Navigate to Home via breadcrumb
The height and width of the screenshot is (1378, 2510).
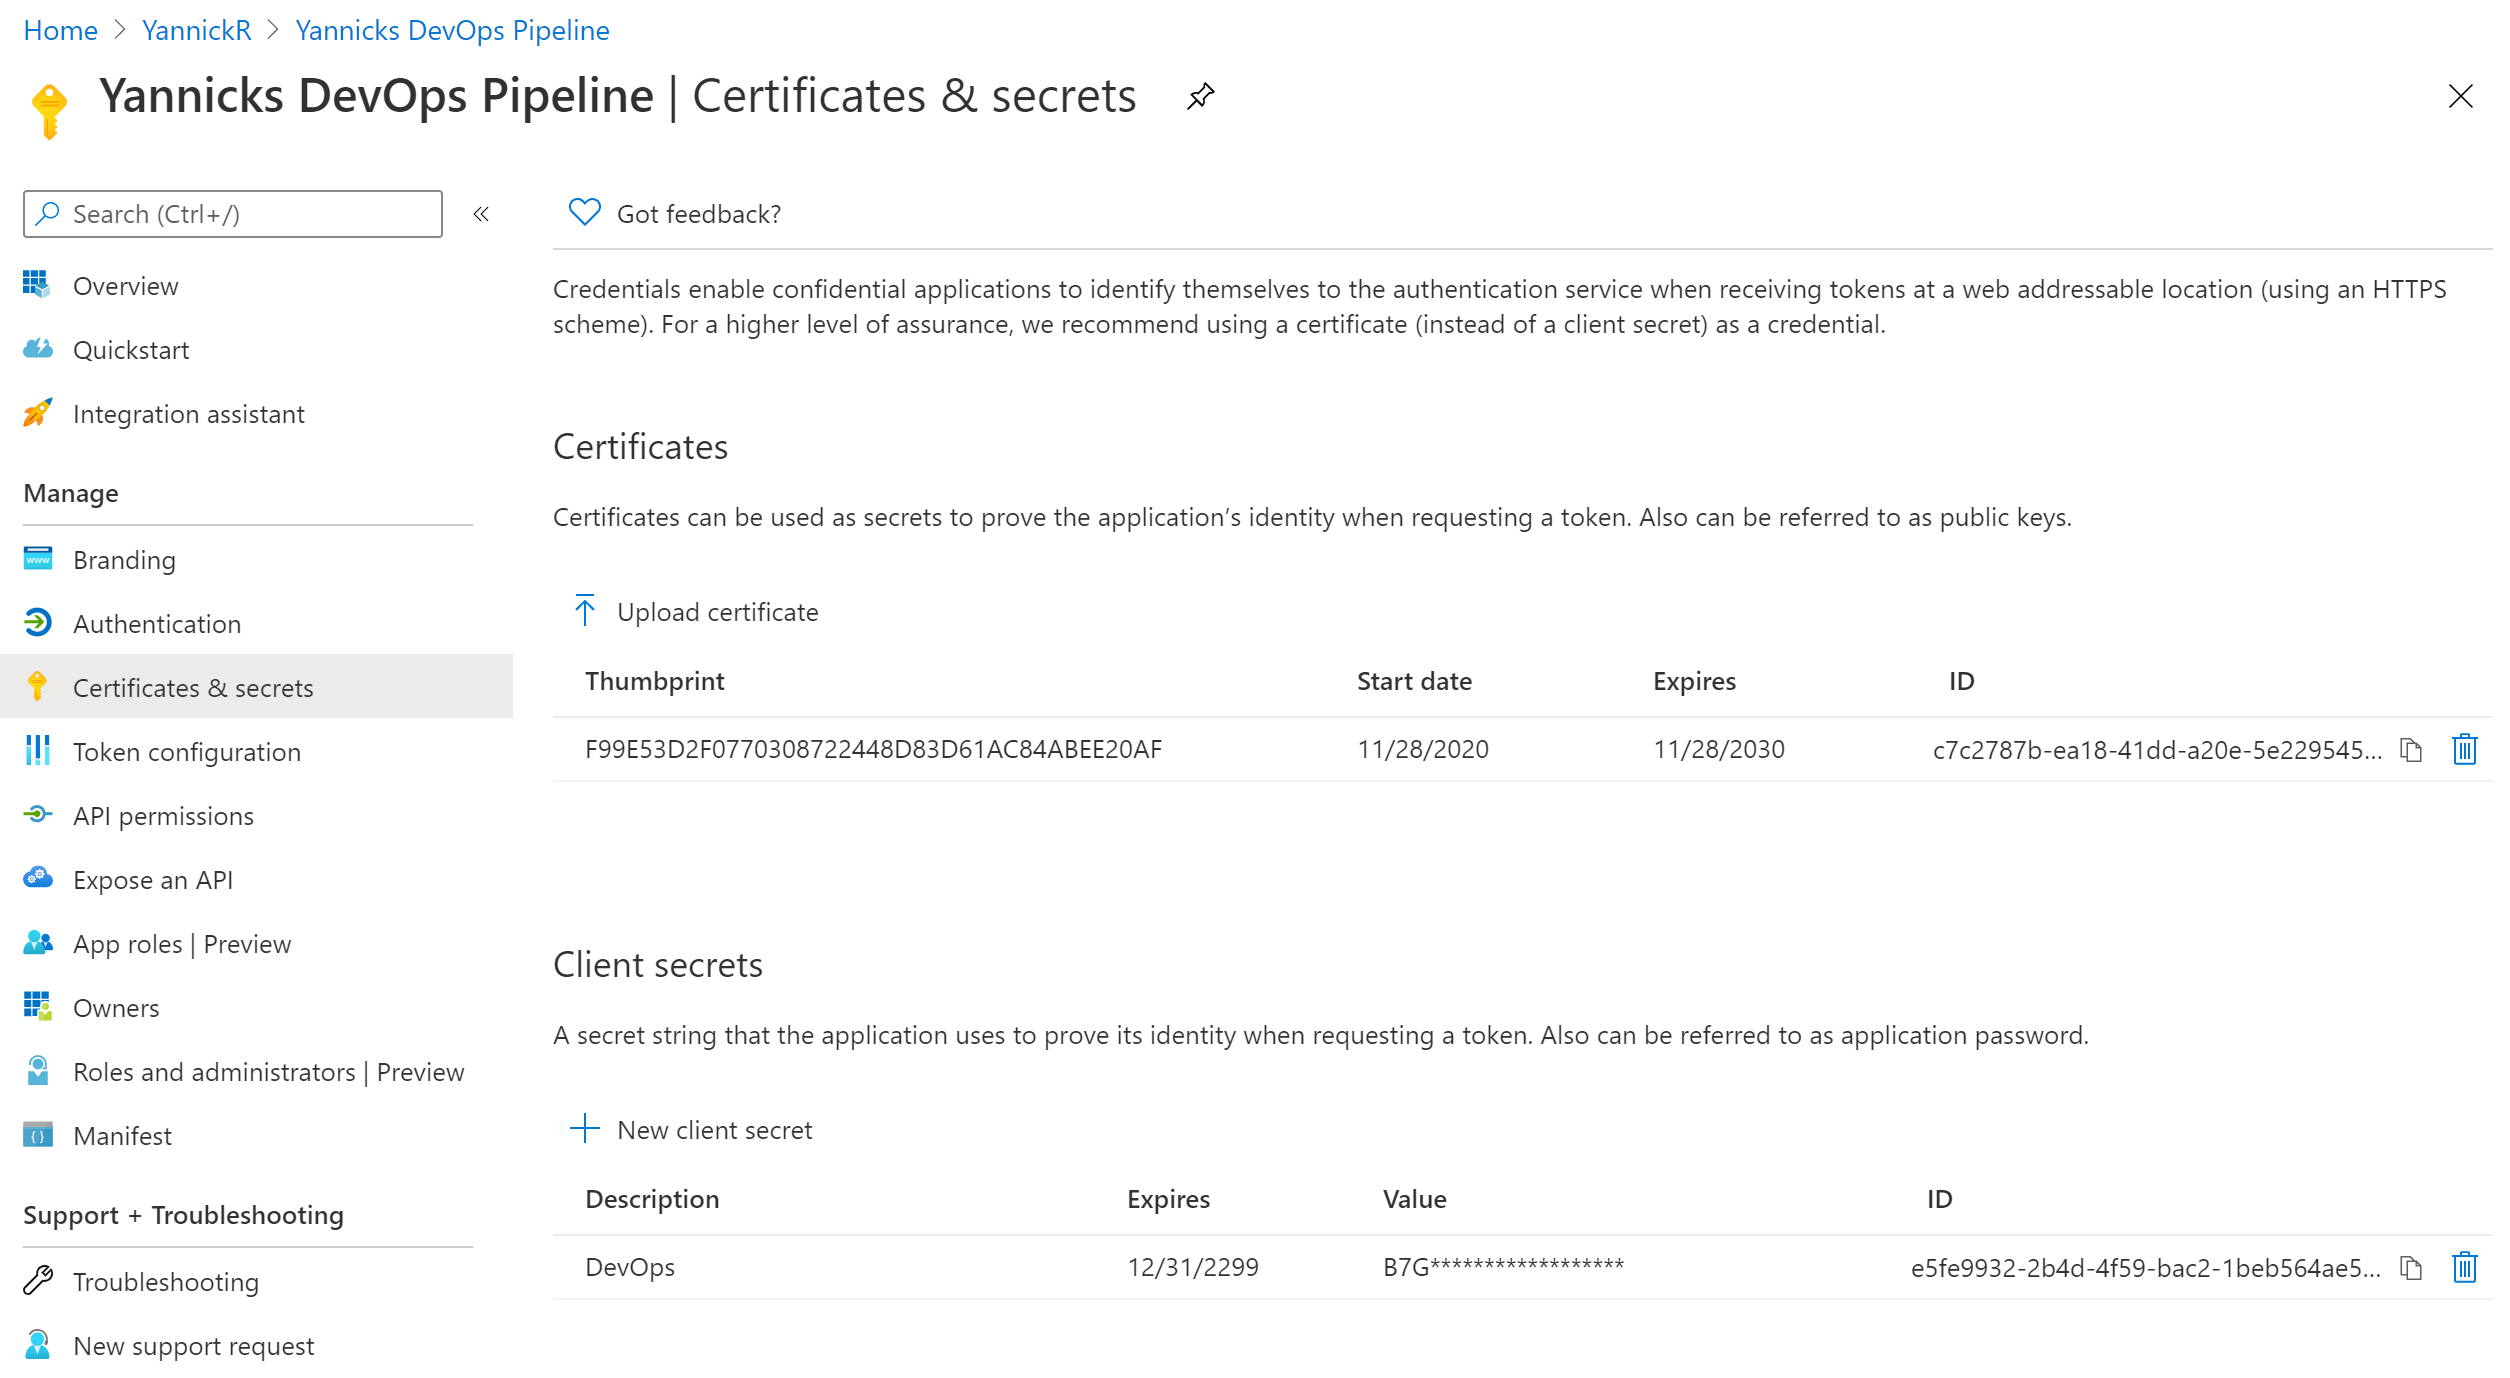60,30
